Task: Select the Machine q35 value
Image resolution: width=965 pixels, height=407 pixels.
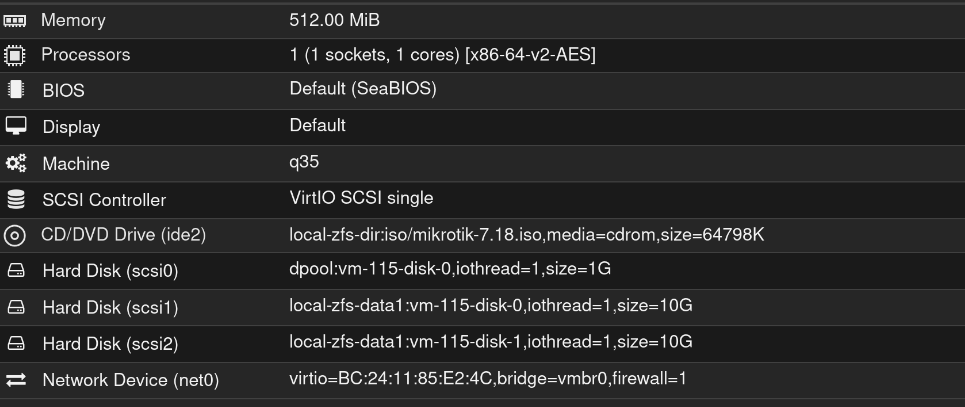Action: tap(304, 163)
